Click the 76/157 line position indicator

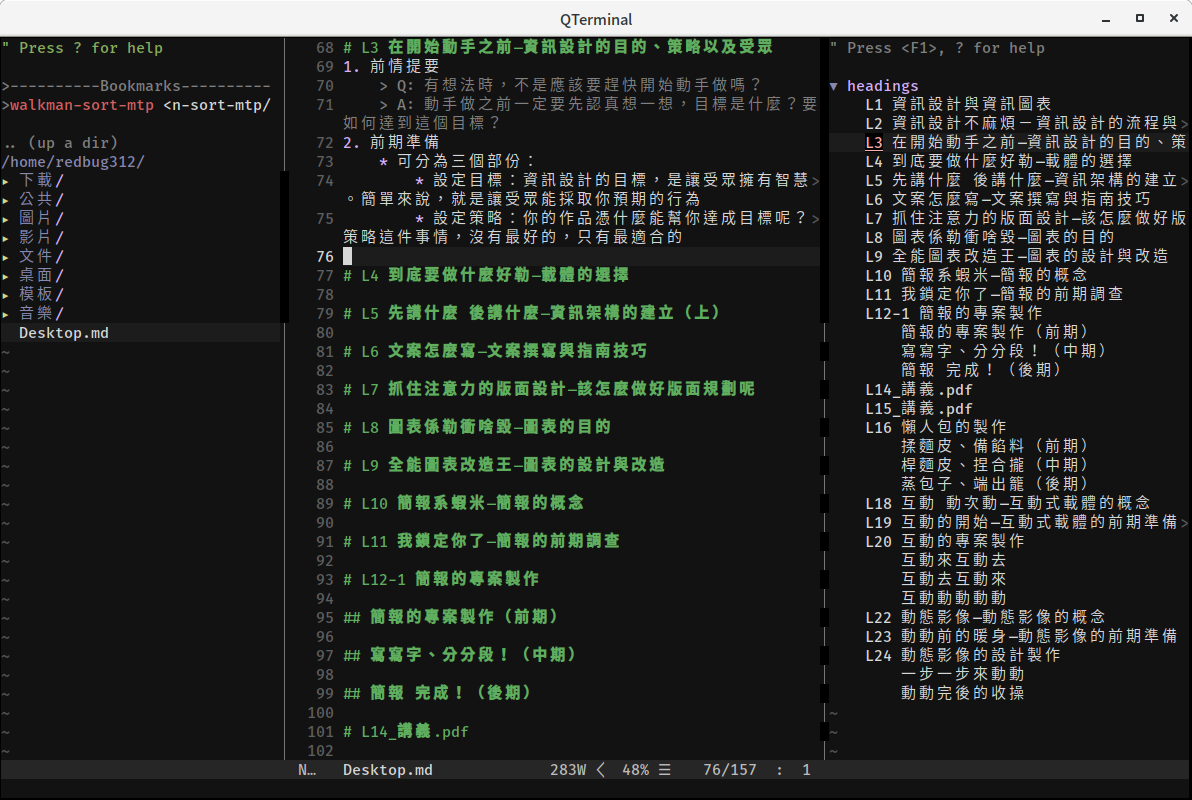[730, 769]
